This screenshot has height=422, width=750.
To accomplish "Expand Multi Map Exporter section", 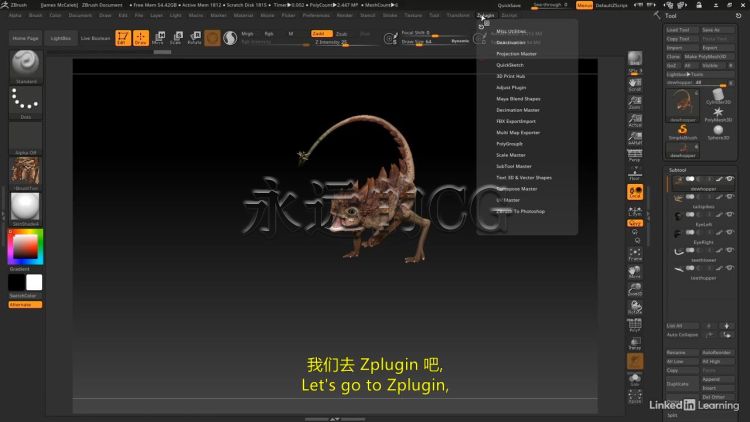I will (518, 133).
